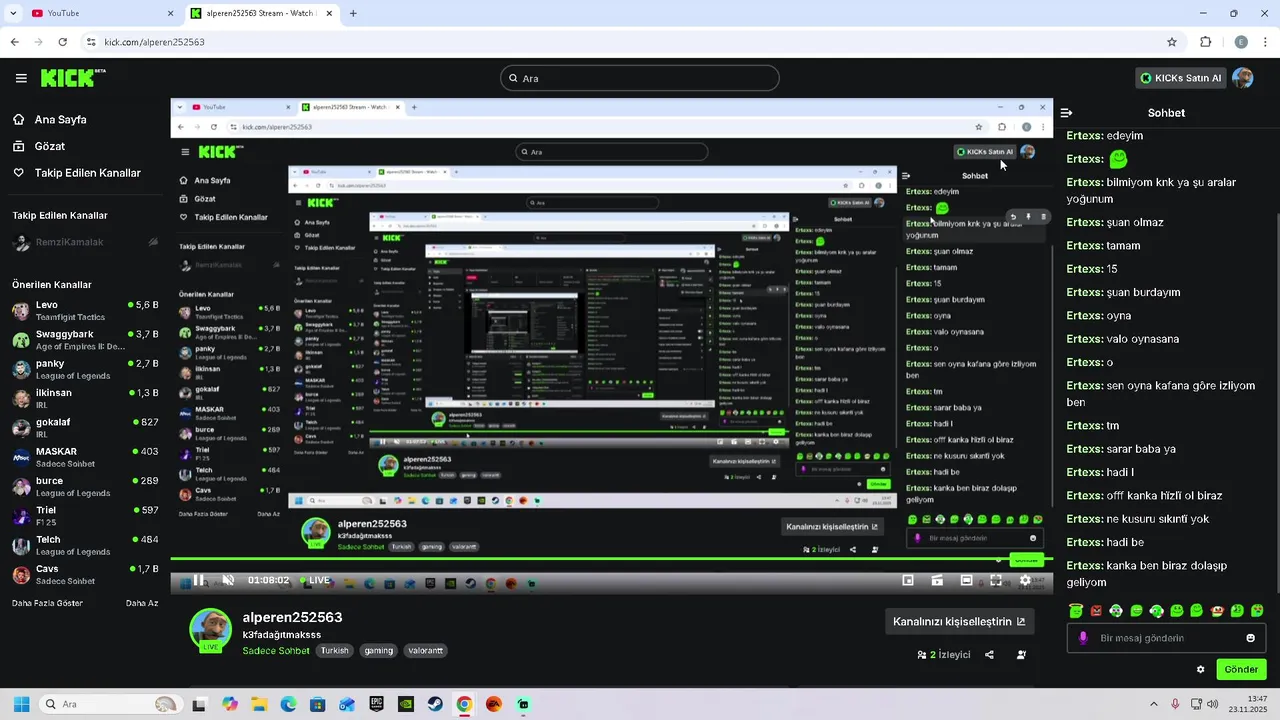Open panky recommended channel
Image resolution: width=1280 pixels, height=720 pixels.
[85, 369]
